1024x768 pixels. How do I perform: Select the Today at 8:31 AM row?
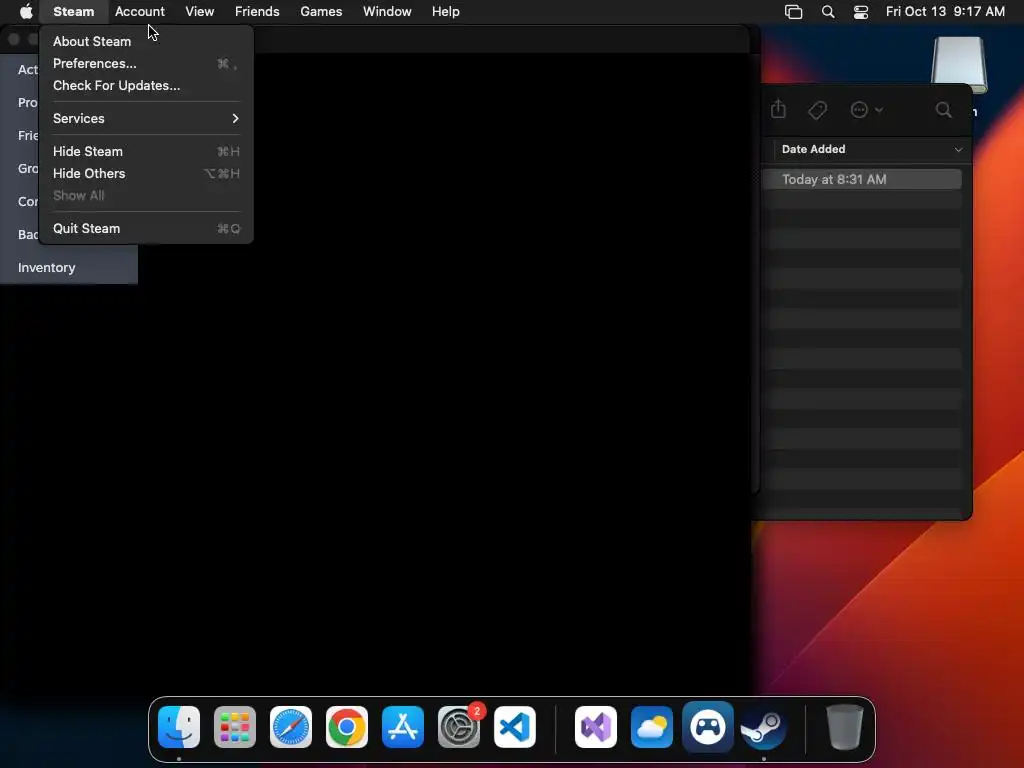click(863, 180)
